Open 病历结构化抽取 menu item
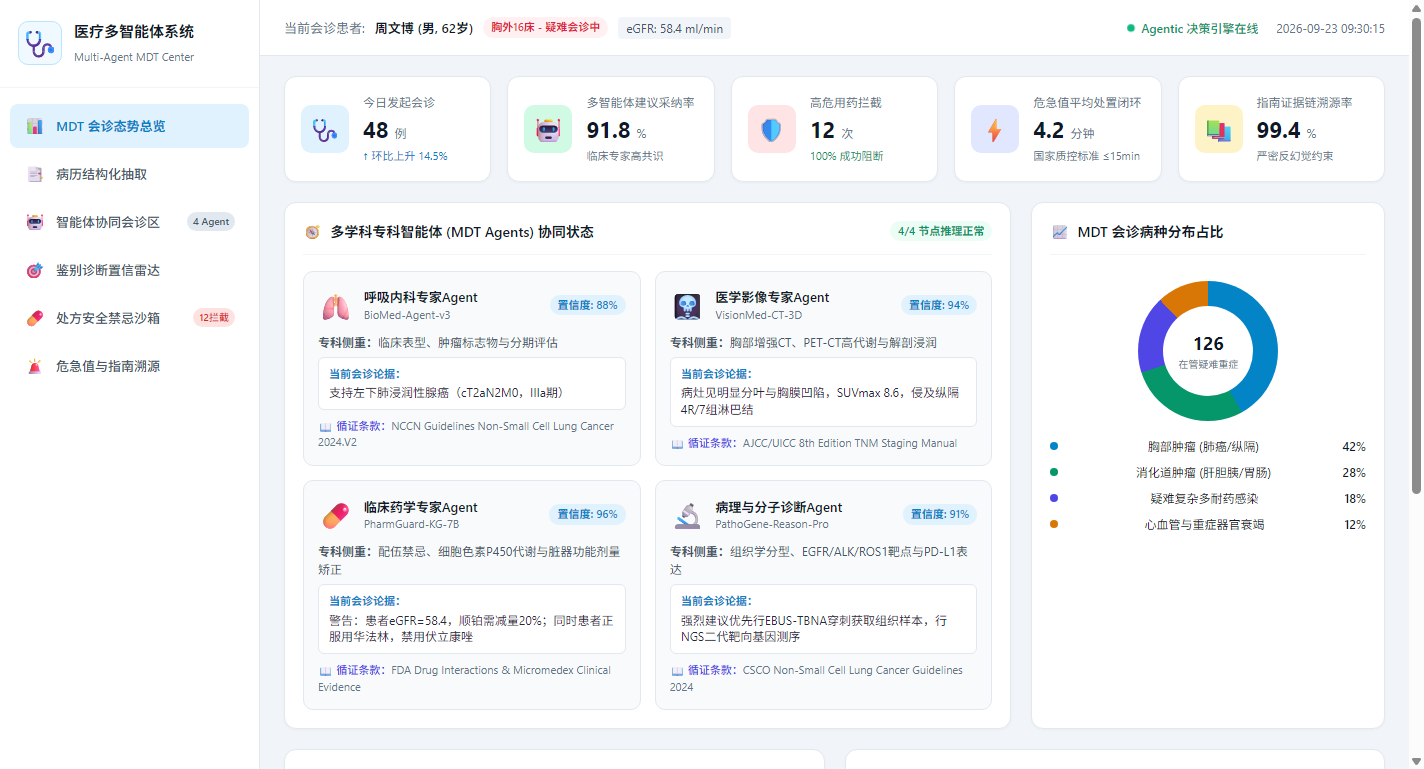Screen dimensions: 1424x769 pyautogui.click(x=129, y=174)
